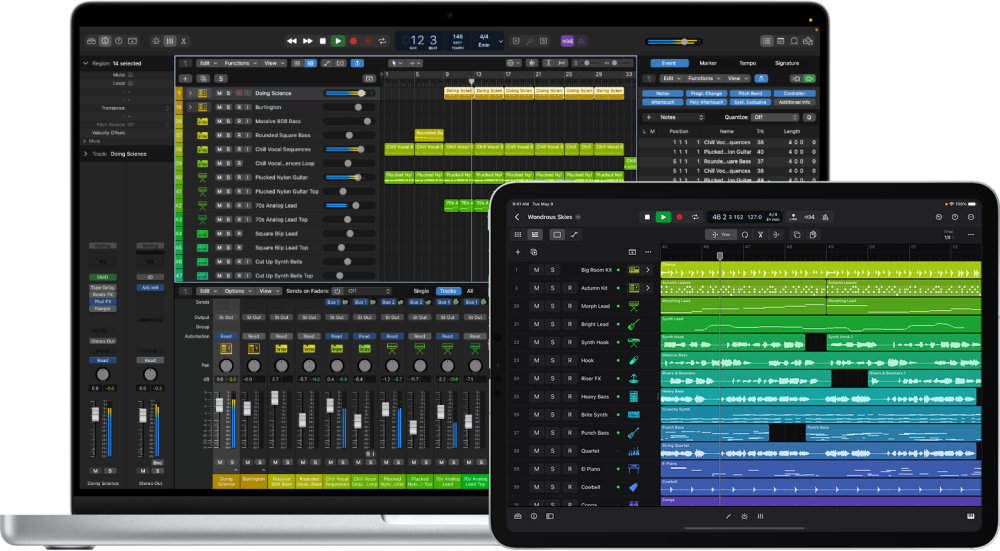
Task: Open the Quantize dropdown in Event list
Action: tap(775, 117)
